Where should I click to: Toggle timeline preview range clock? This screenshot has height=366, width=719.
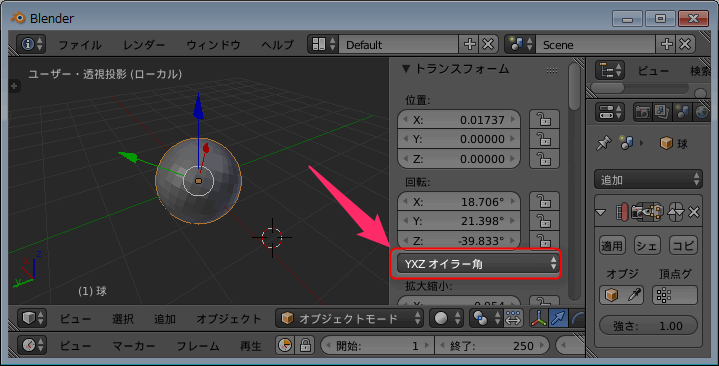coord(285,345)
